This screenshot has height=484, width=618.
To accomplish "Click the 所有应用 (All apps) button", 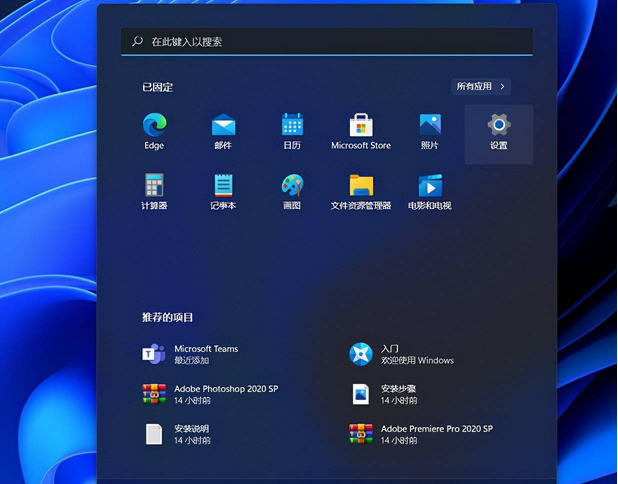I will [481, 86].
